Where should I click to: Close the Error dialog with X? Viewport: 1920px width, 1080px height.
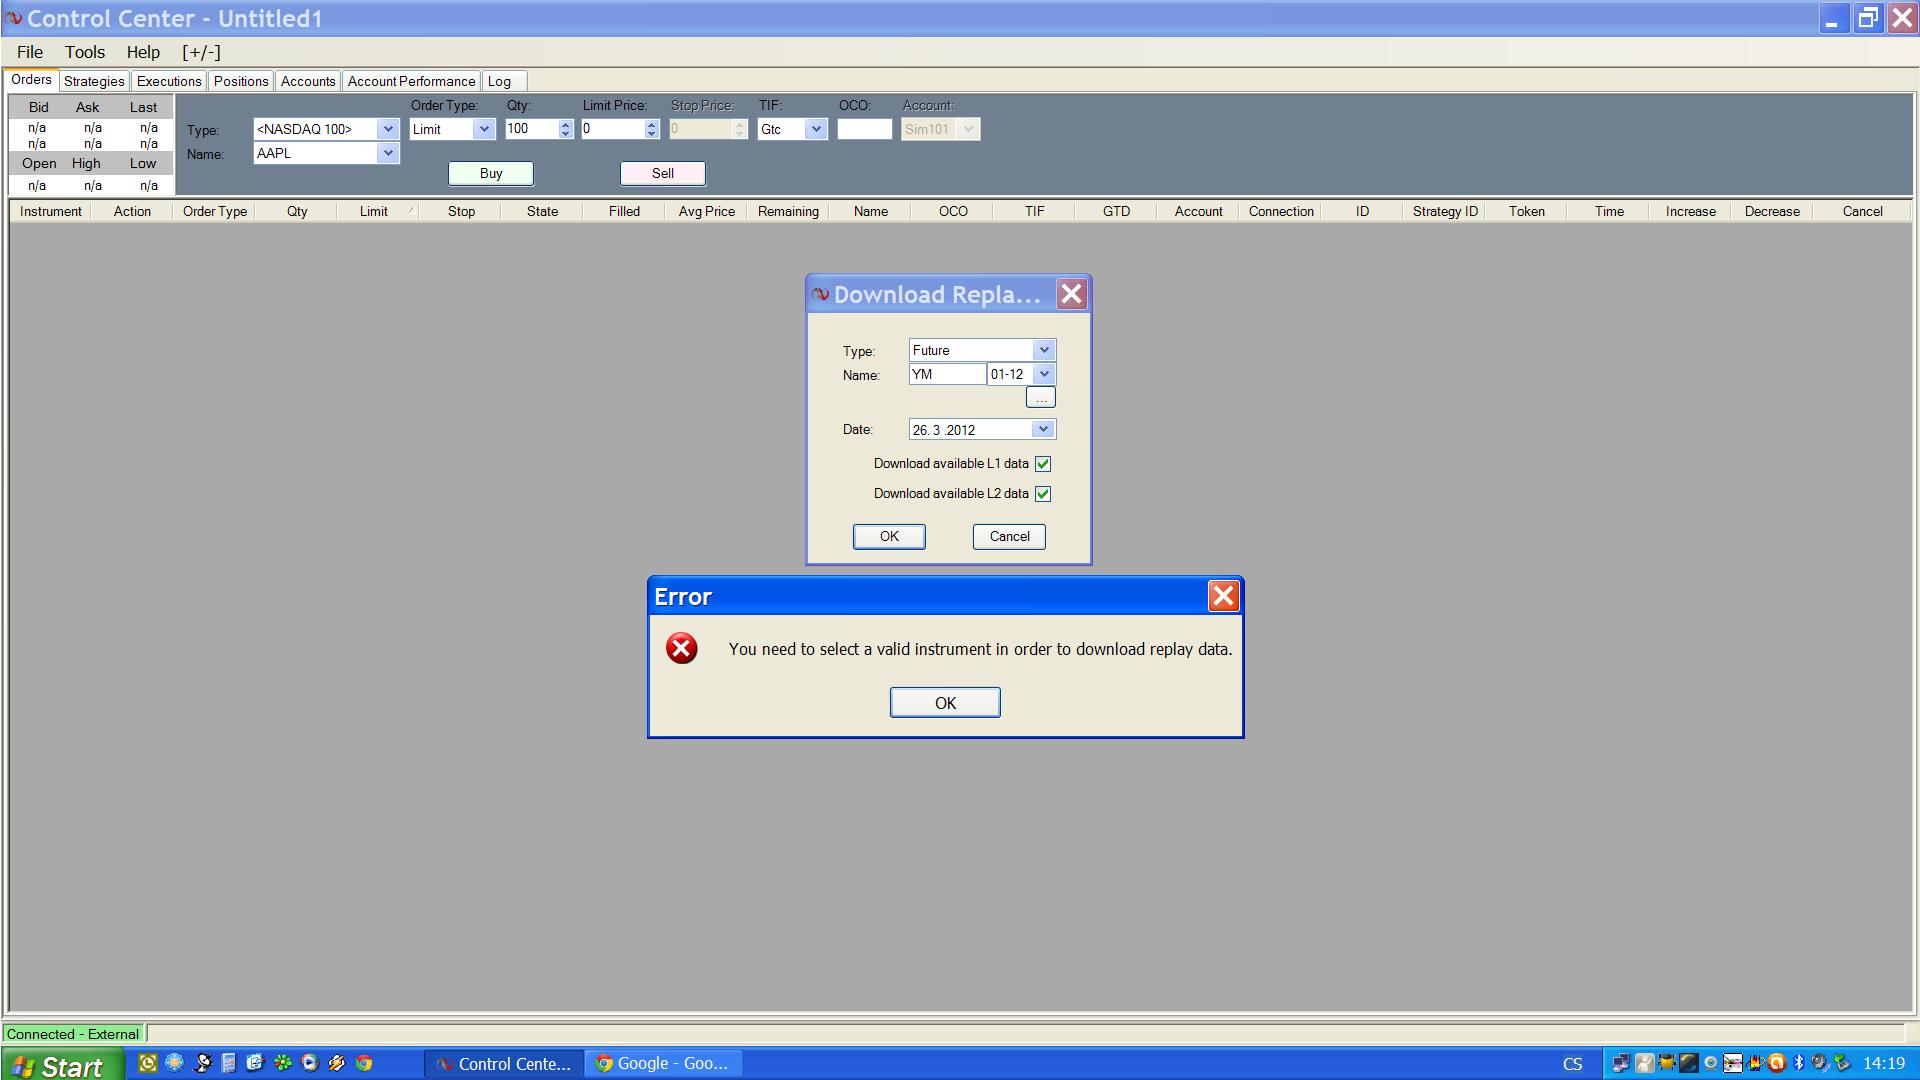click(1223, 596)
